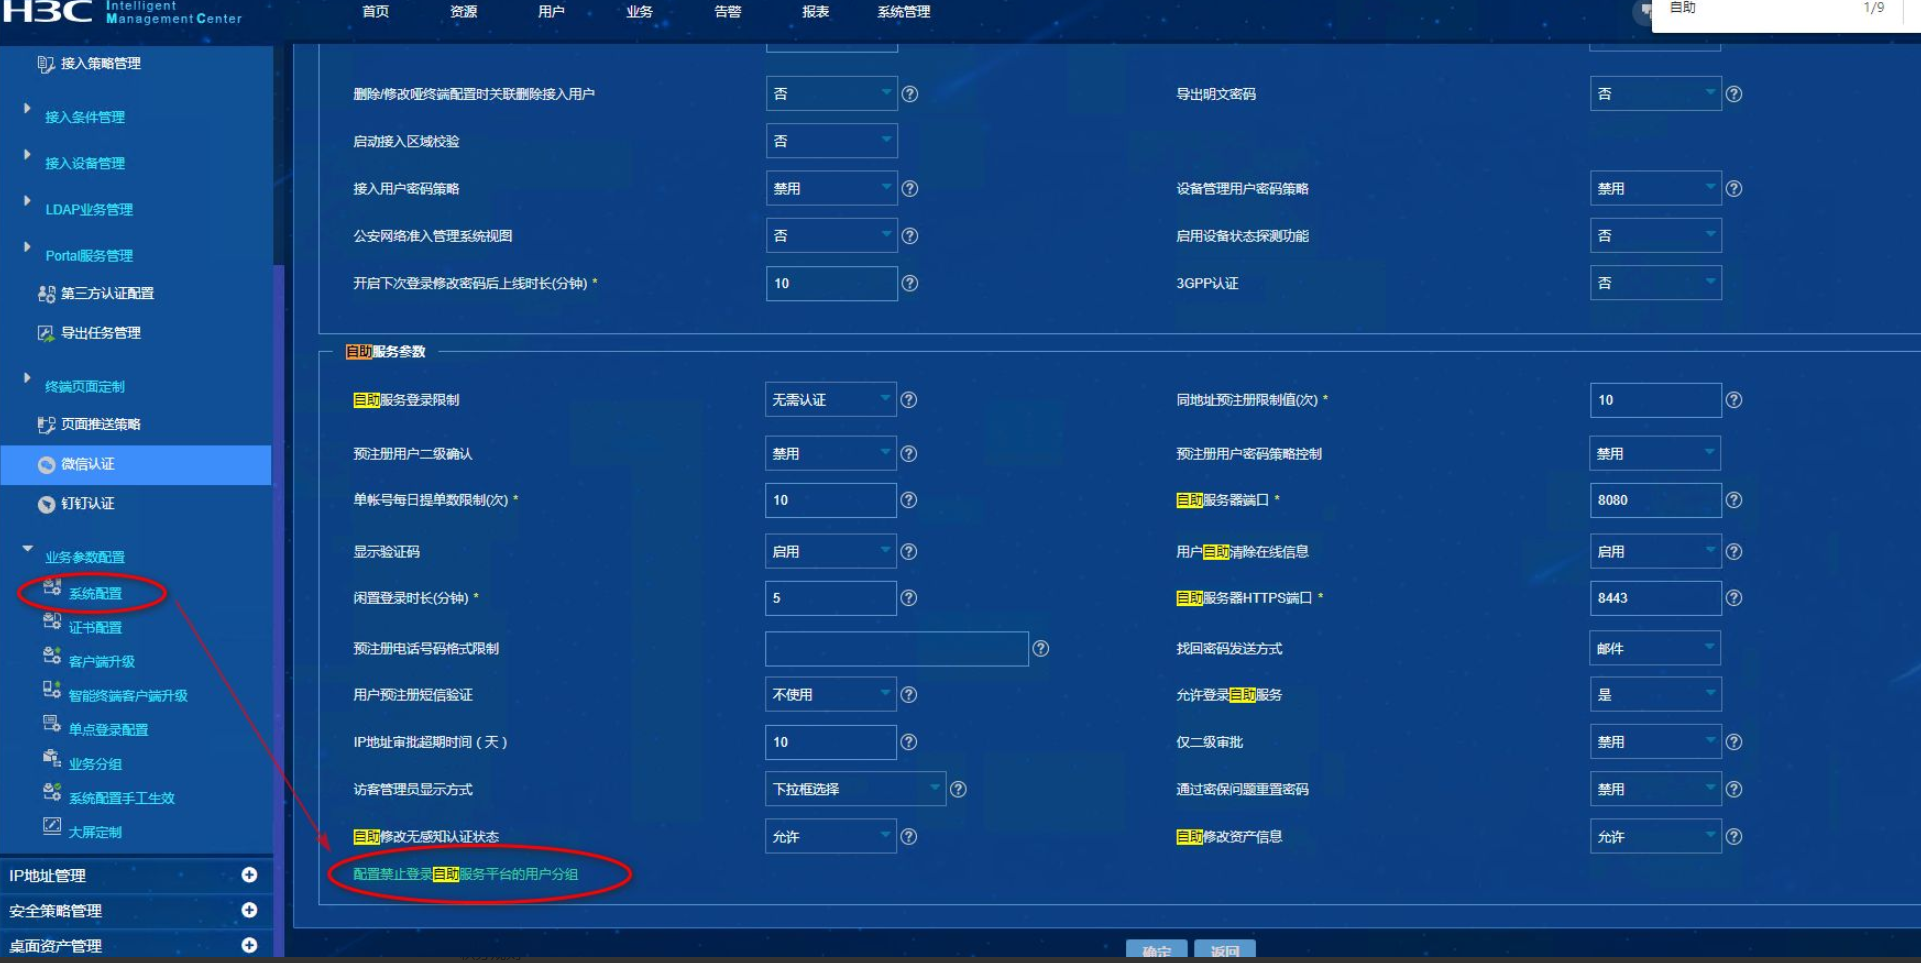Open Portal服务管理 in sidebar
This screenshot has height=963, width=1921.
pyautogui.click(x=89, y=256)
